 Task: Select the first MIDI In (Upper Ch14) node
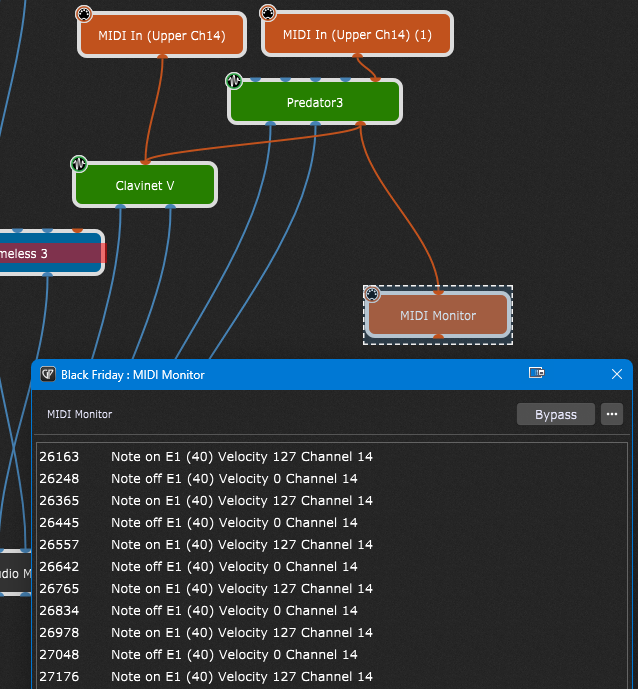pos(162,35)
